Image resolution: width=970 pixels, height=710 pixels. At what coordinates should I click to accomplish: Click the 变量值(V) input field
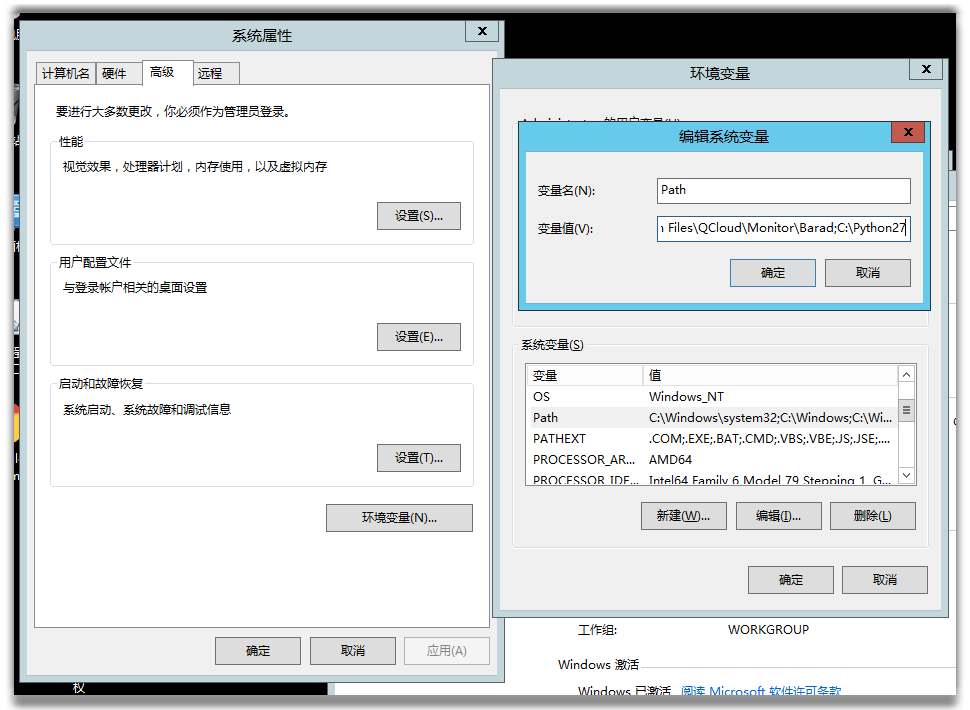tap(783, 228)
